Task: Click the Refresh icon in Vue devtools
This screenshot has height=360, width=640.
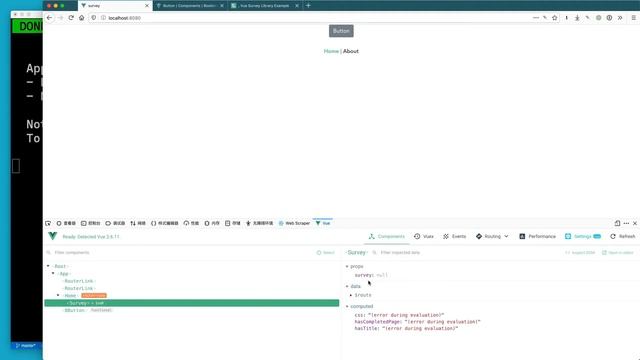Action: pyautogui.click(x=613, y=236)
